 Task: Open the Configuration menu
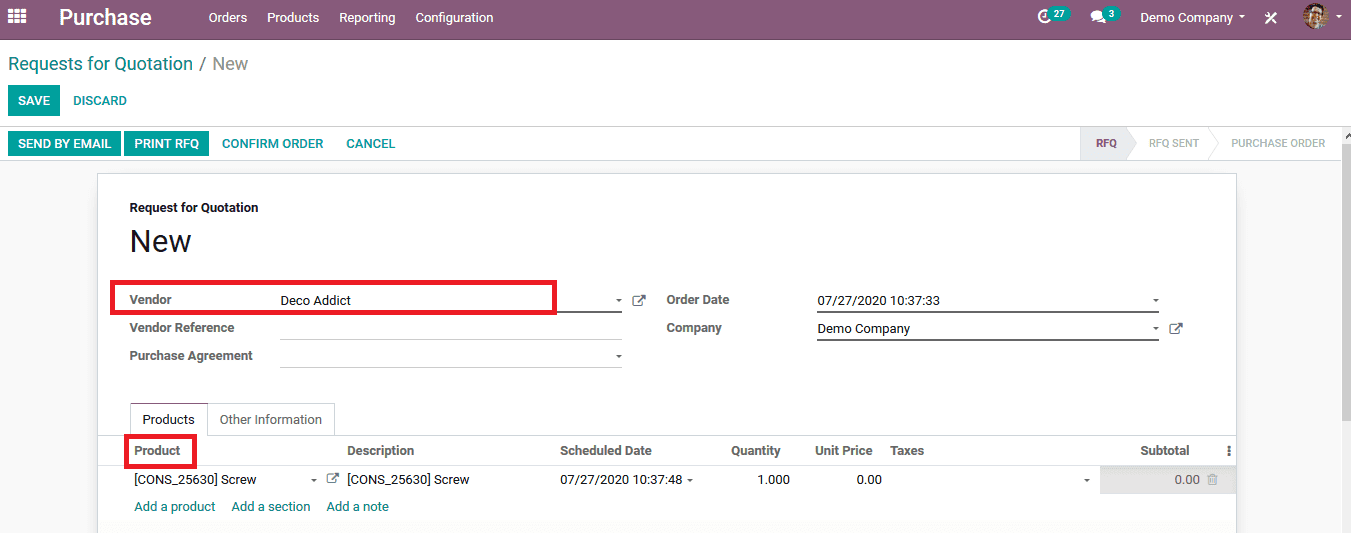pyautogui.click(x=454, y=18)
